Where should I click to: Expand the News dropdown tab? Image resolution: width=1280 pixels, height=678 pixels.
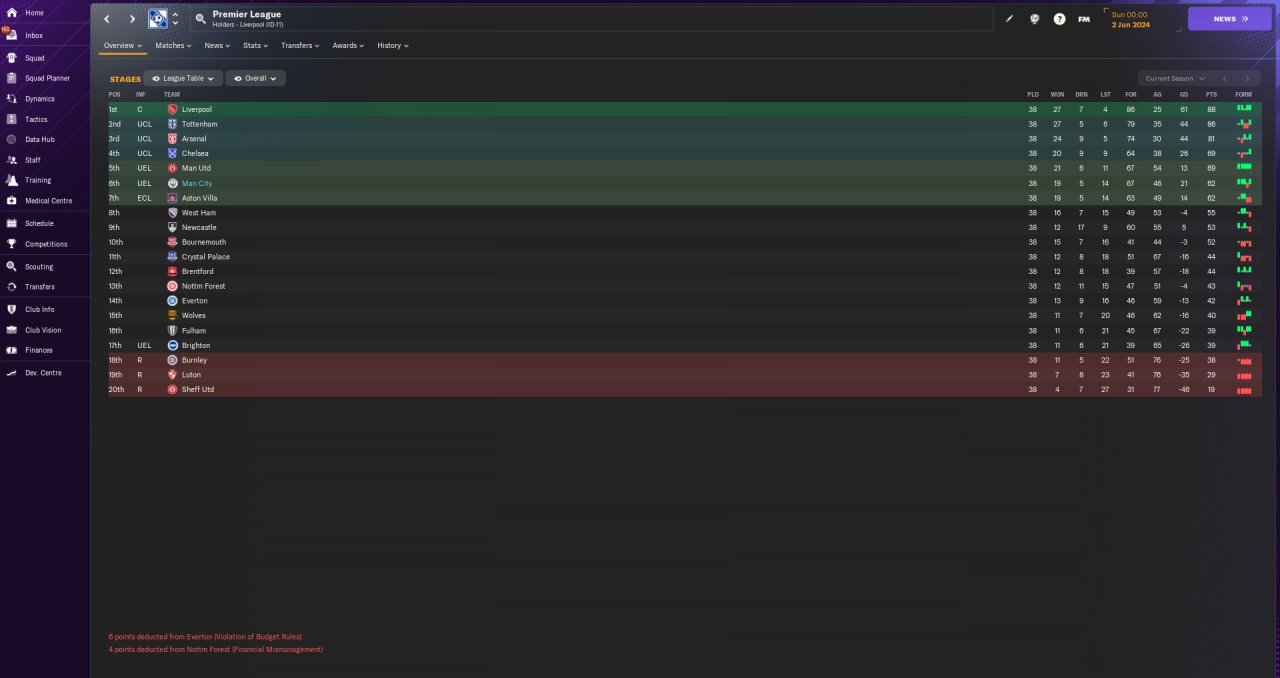tap(217, 45)
